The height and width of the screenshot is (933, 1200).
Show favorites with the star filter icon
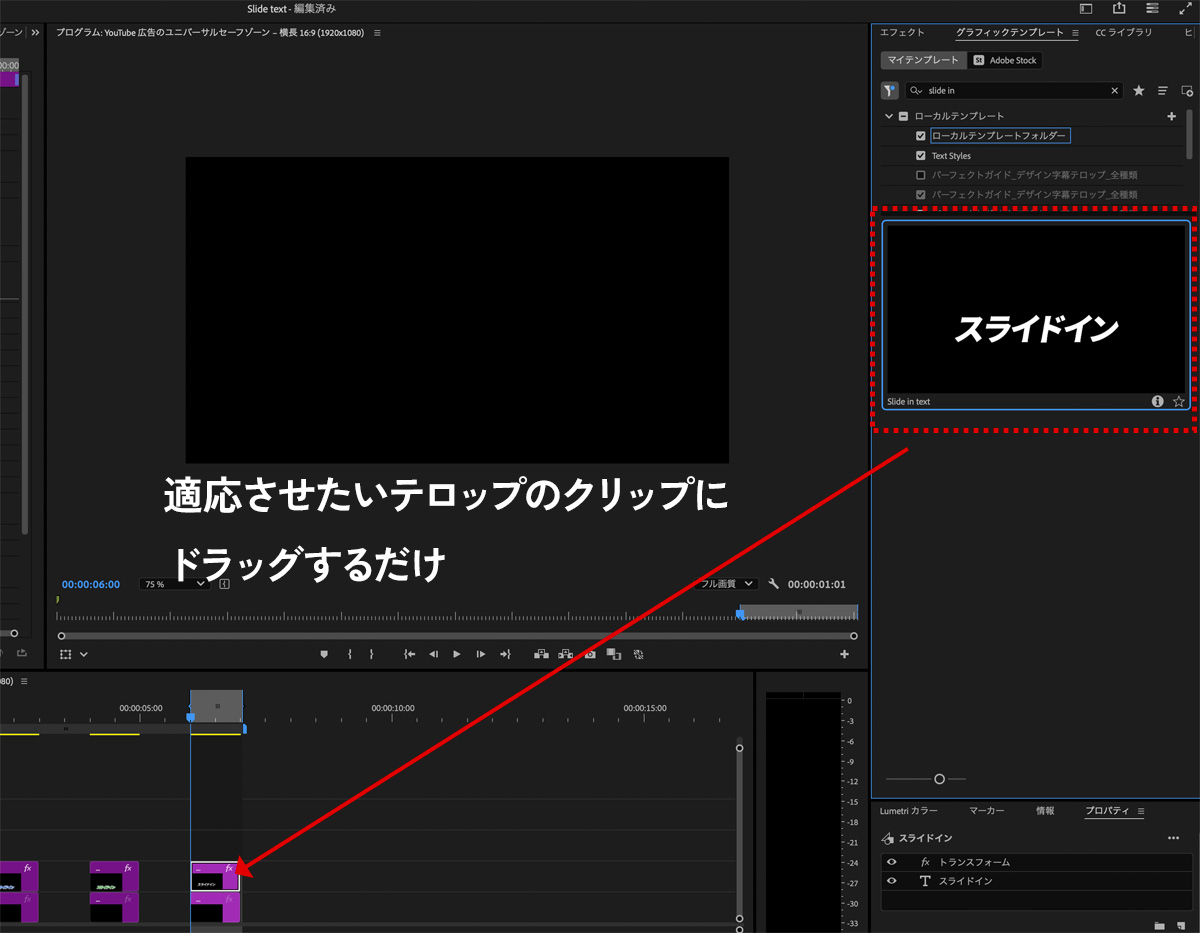click(x=1138, y=91)
